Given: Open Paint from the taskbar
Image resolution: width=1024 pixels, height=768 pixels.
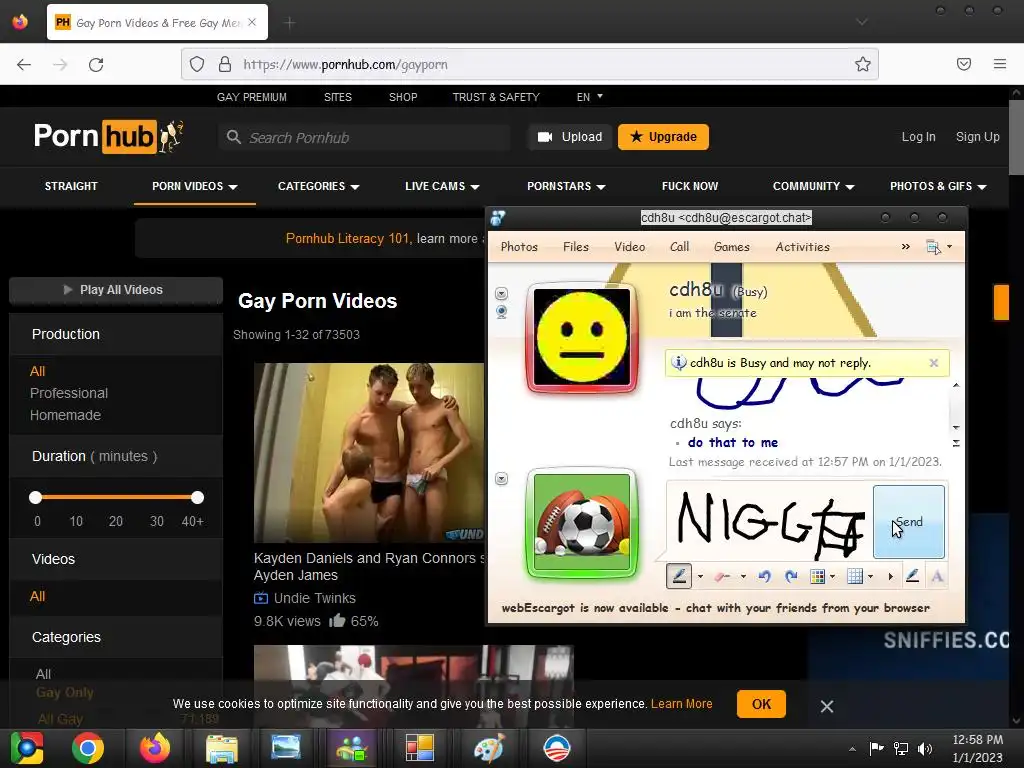Looking at the screenshot, I should point(489,748).
